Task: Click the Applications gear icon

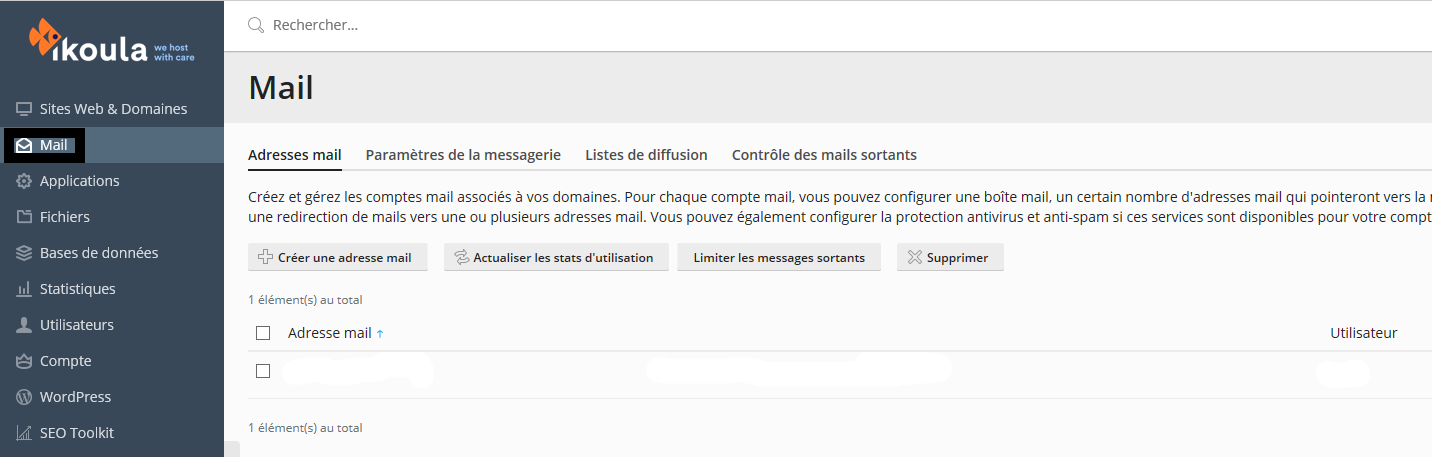Action: pyautogui.click(x=24, y=181)
